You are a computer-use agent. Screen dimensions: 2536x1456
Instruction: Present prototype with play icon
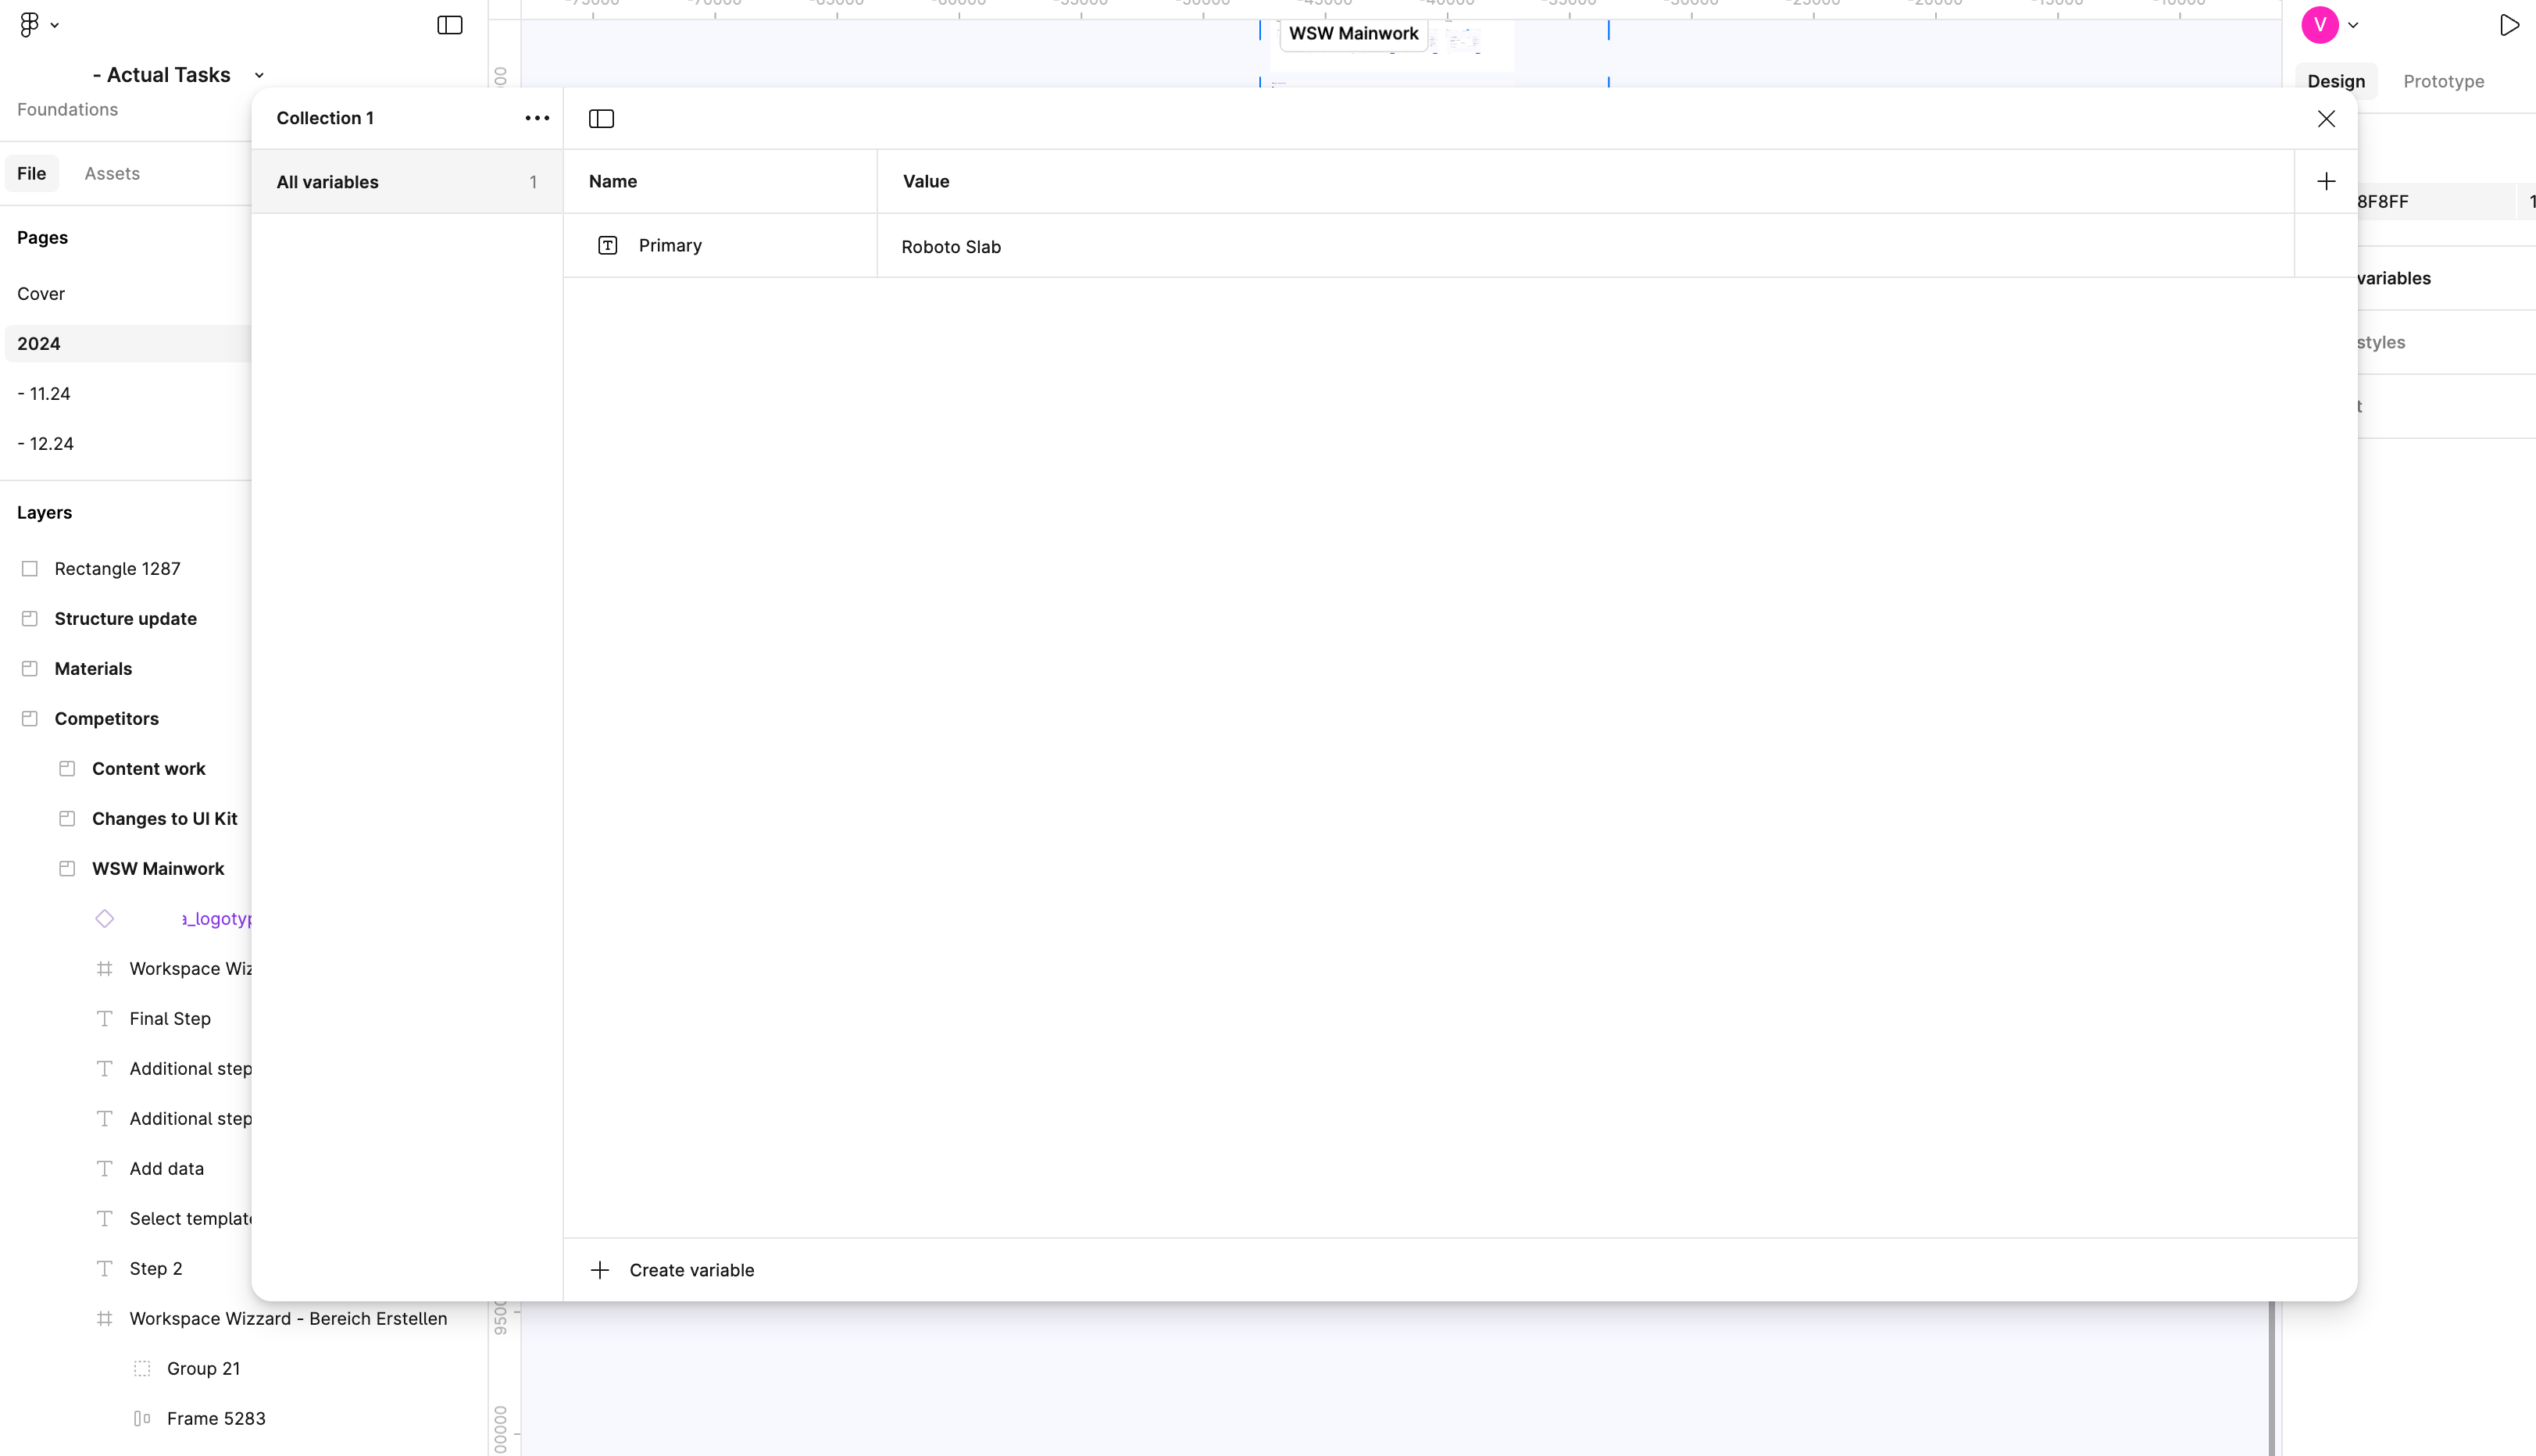click(x=2509, y=25)
